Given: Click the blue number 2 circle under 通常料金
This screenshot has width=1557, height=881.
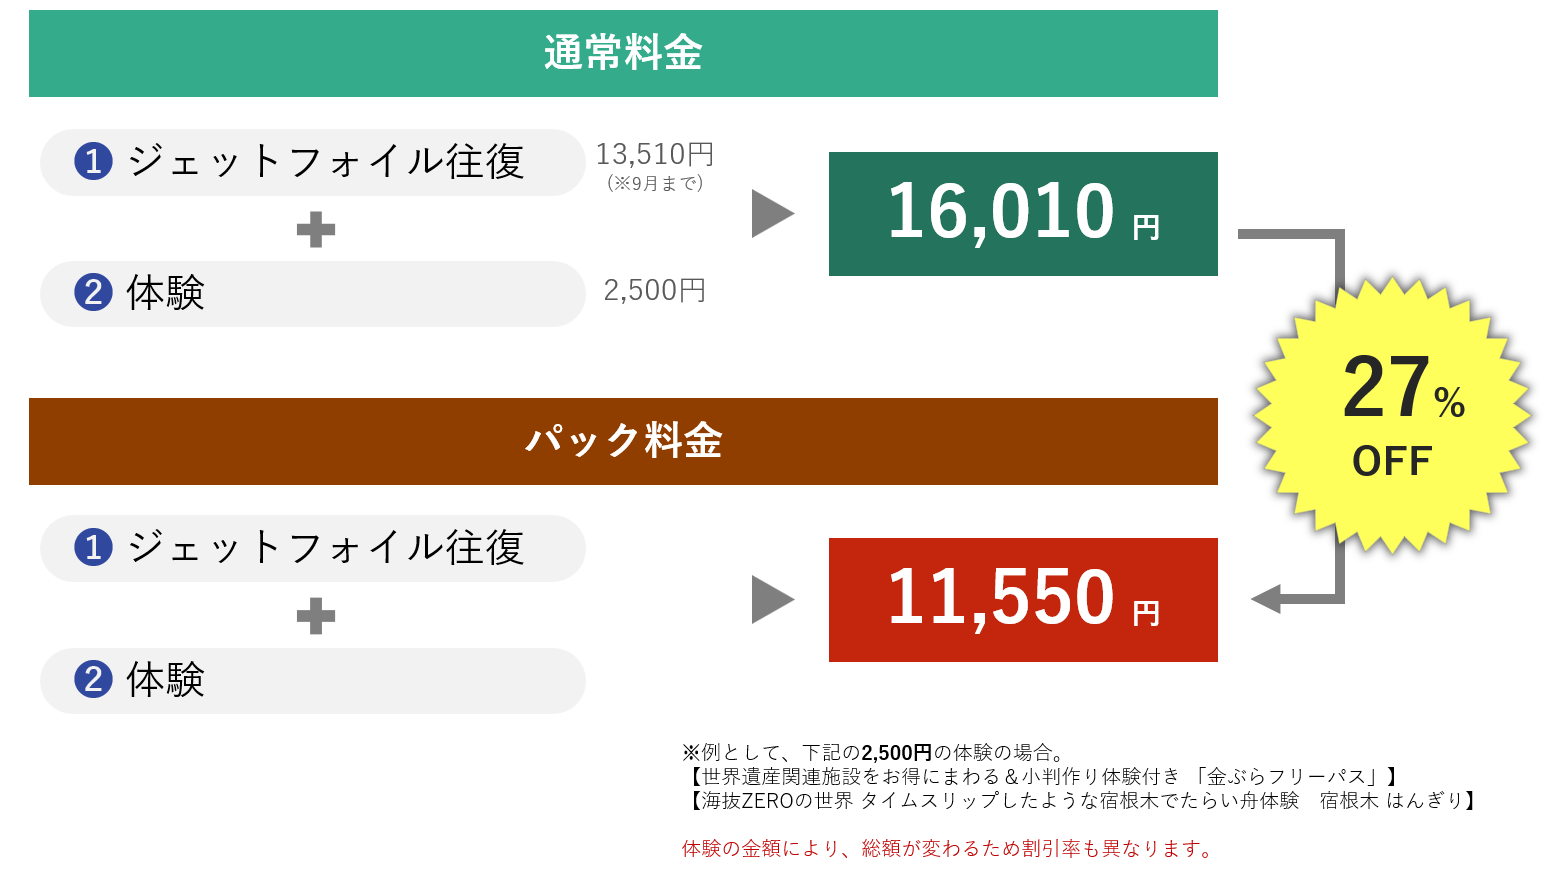Looking at the screenshot, I should tap(93, 293).
